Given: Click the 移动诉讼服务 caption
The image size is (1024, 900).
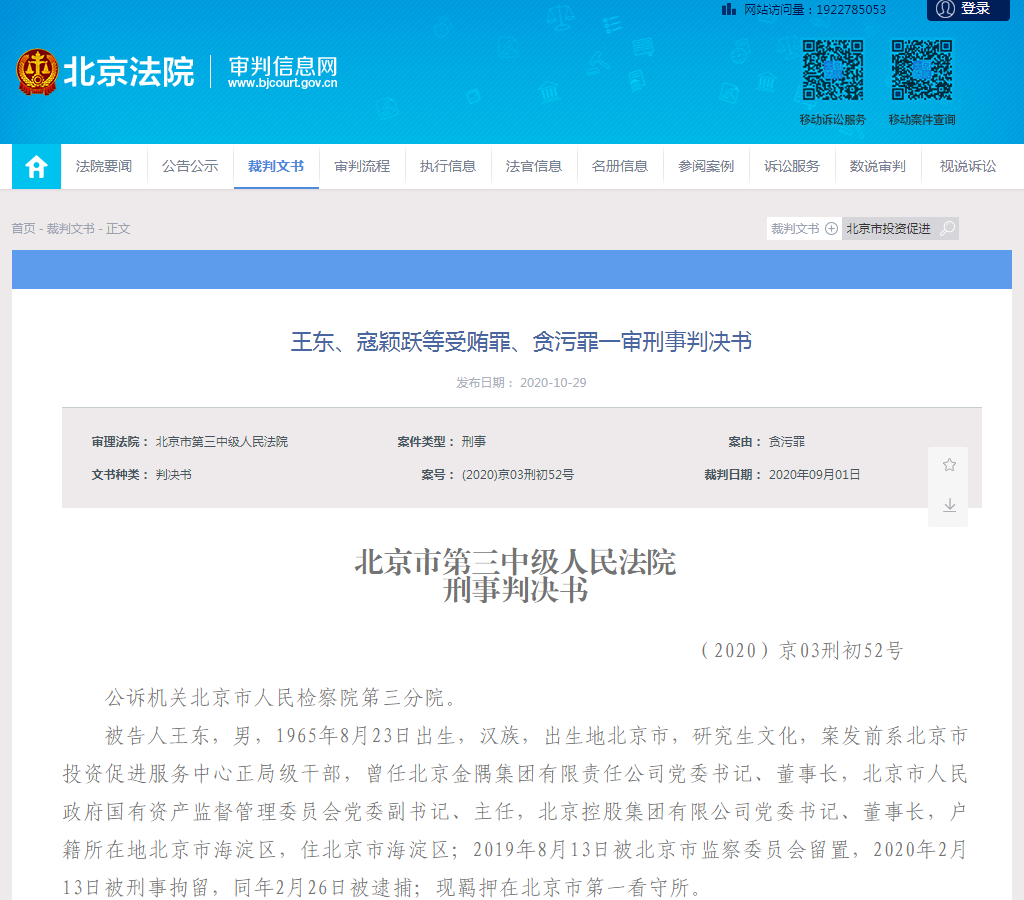Looking at the screenshot, I should [x=833, y=120].
